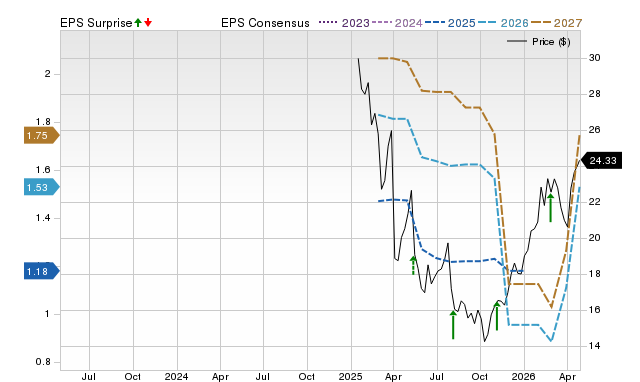Click the EPS Consensus legend title
The image size is (640, 382).
(x=265, y=23)
